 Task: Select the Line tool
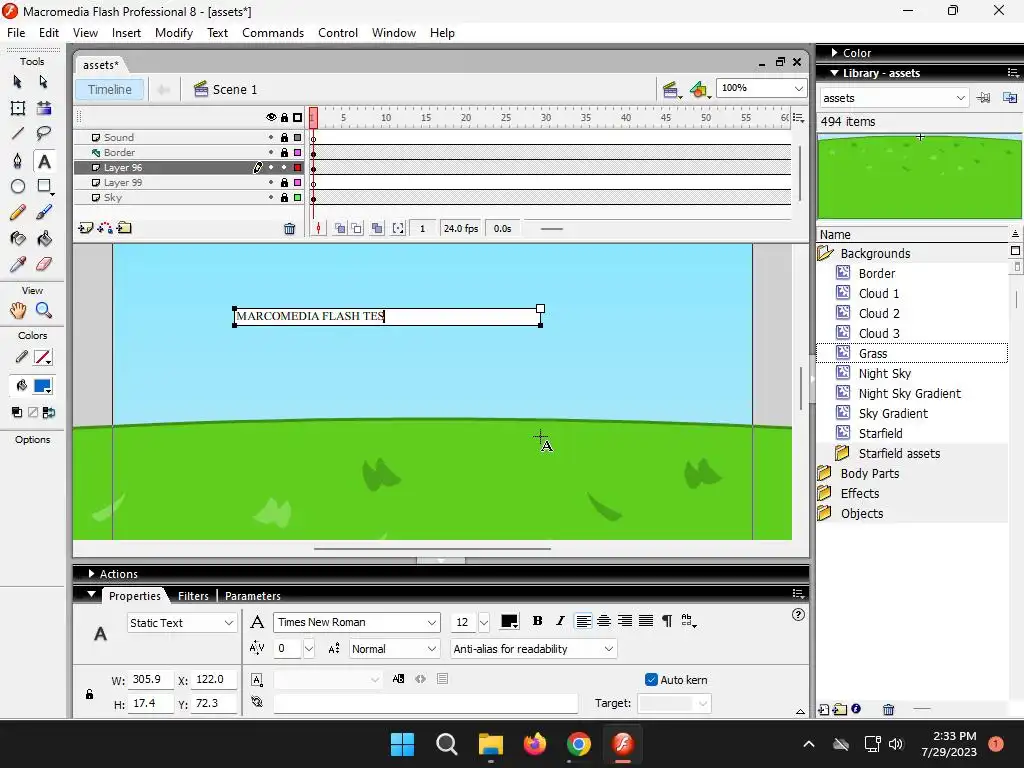[x=18, y=134]
